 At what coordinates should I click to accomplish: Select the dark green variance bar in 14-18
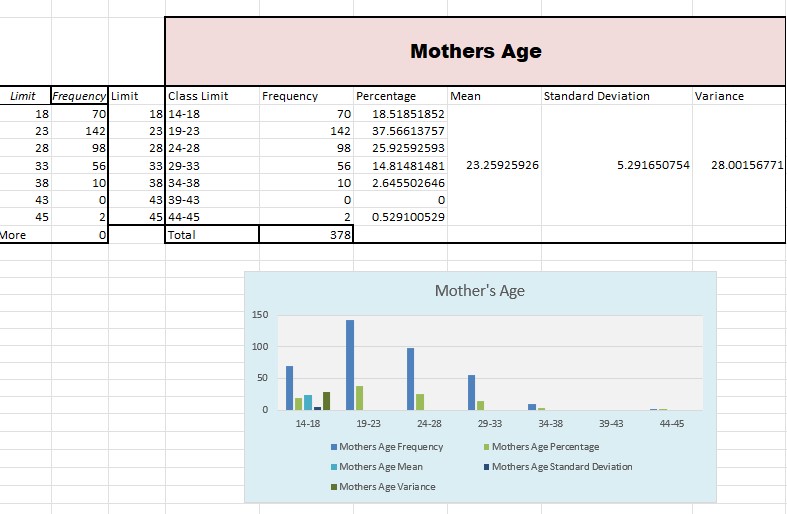(x=326, y=401)
